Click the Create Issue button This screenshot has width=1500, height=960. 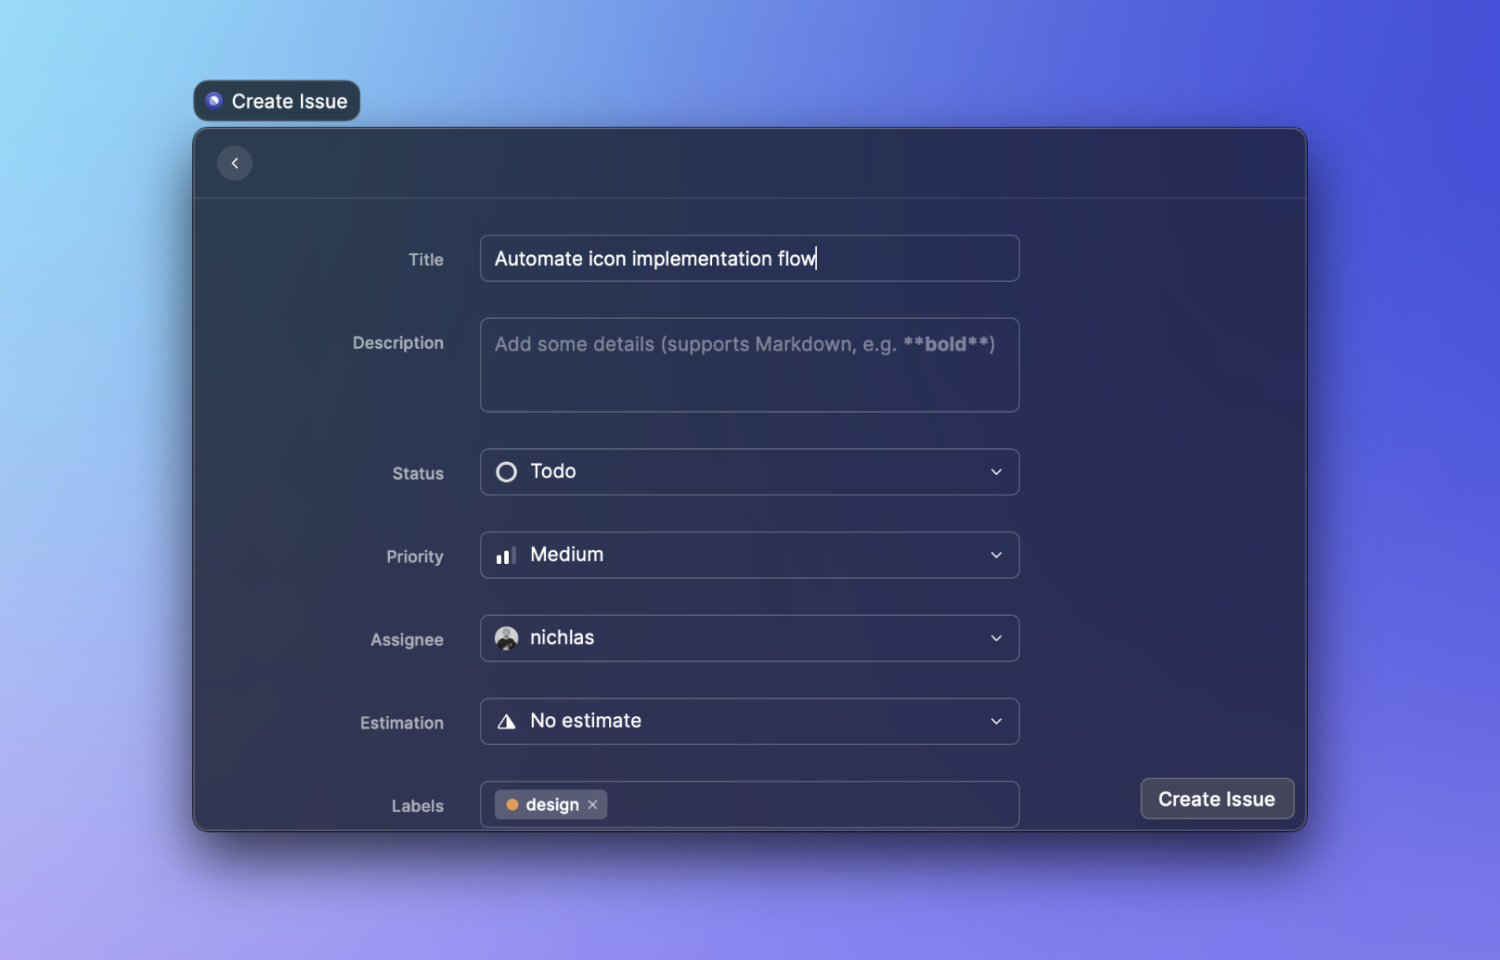[1217, 799]
